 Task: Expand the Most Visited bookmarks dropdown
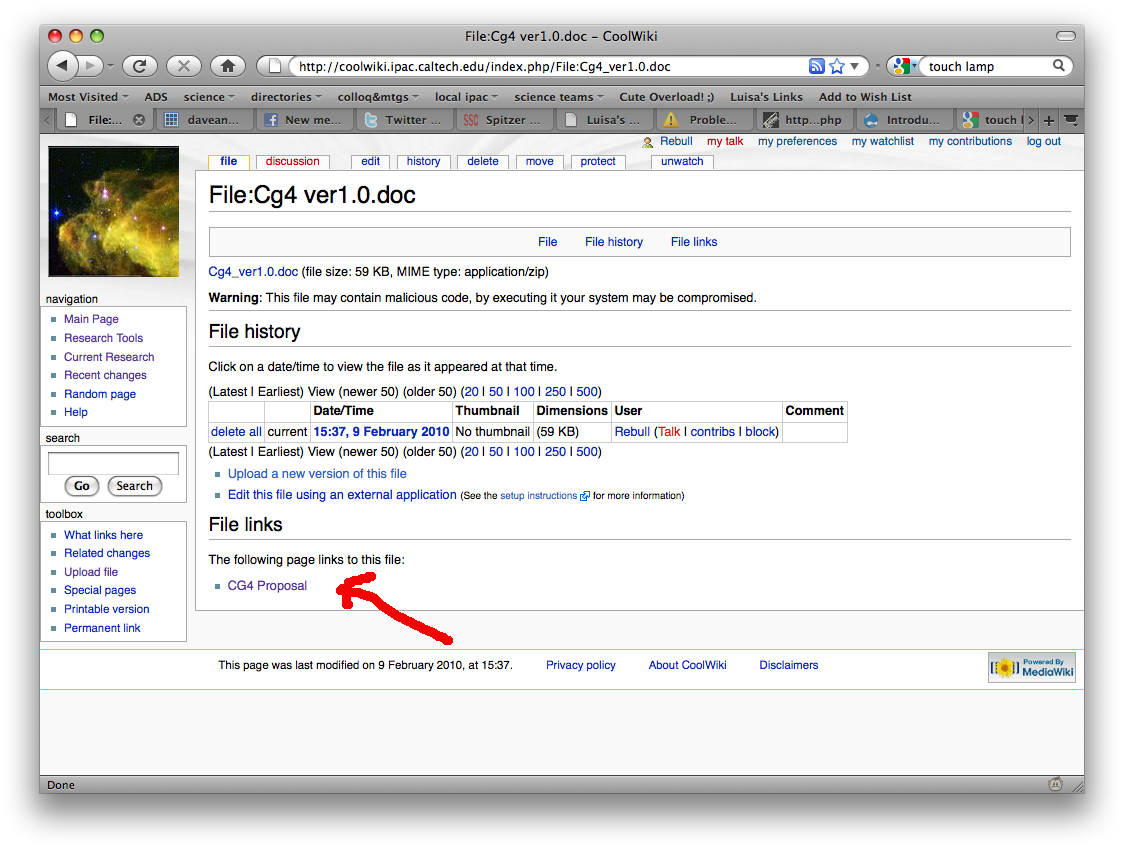(89, 97)
